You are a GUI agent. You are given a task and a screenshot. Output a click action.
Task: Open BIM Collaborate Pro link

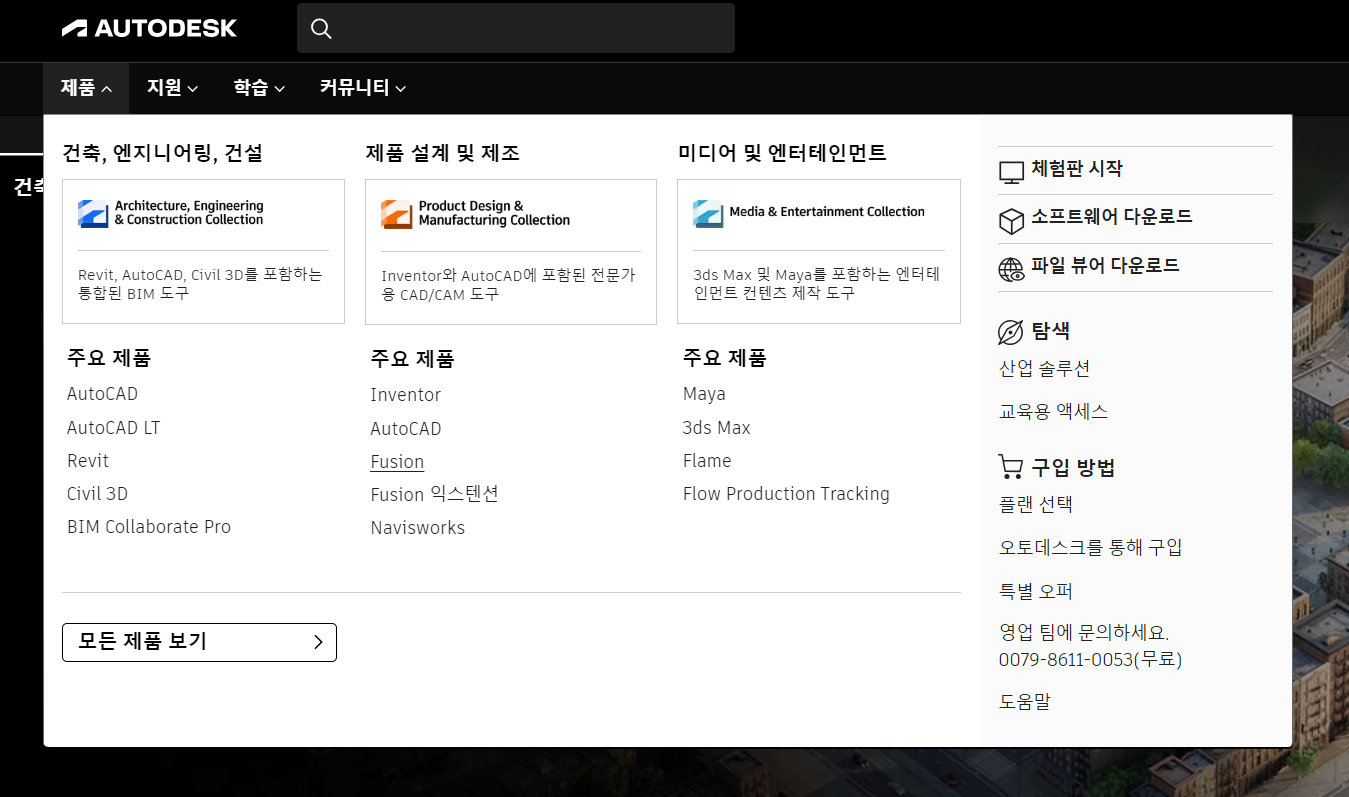(x=149, y=527)
